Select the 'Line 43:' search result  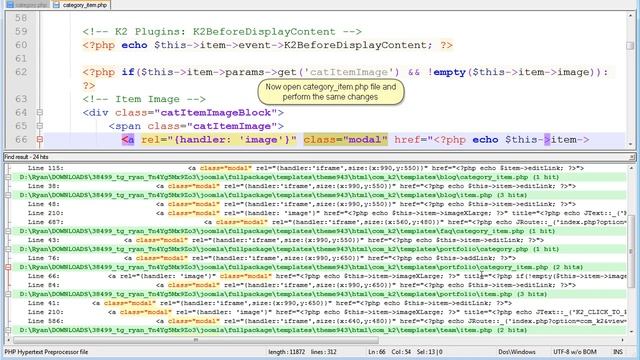pos(286,240)
